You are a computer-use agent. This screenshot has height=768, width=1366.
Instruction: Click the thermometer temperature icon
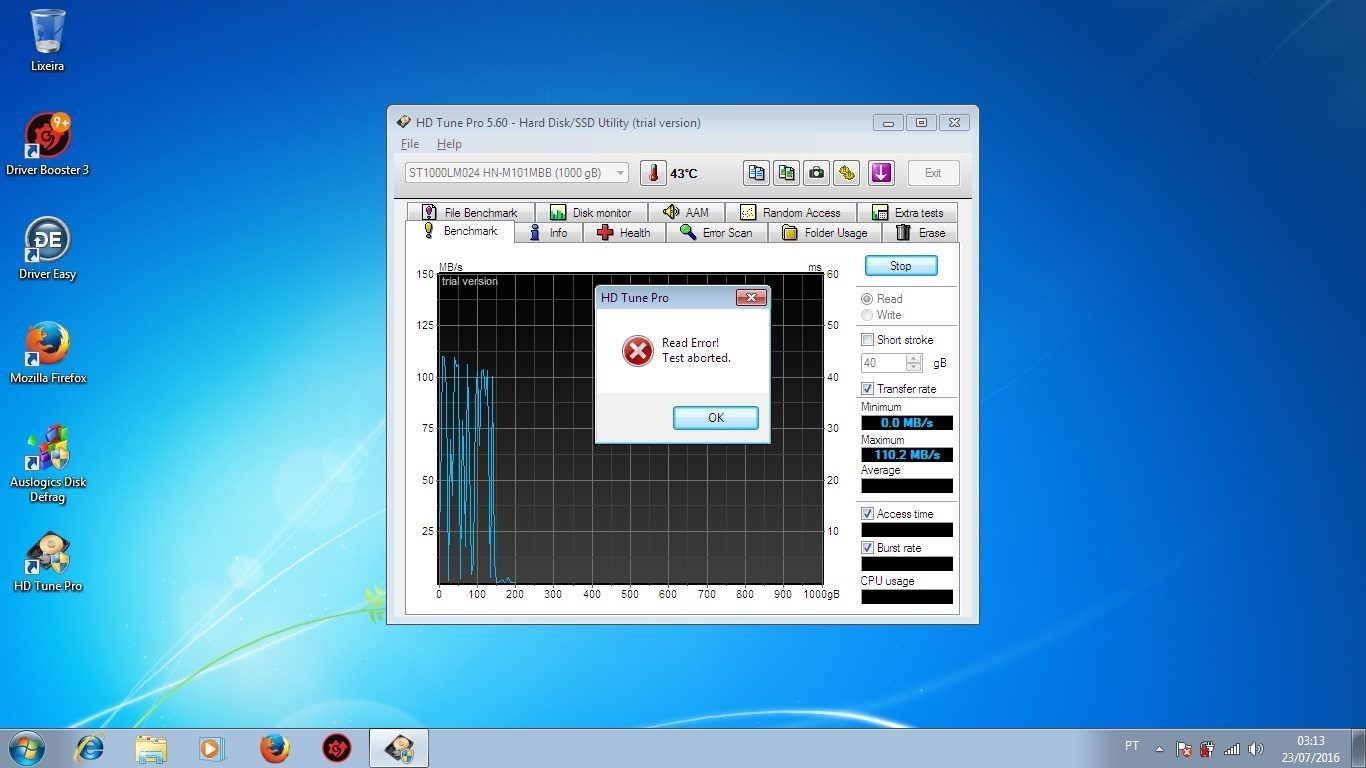pos(653,173)
